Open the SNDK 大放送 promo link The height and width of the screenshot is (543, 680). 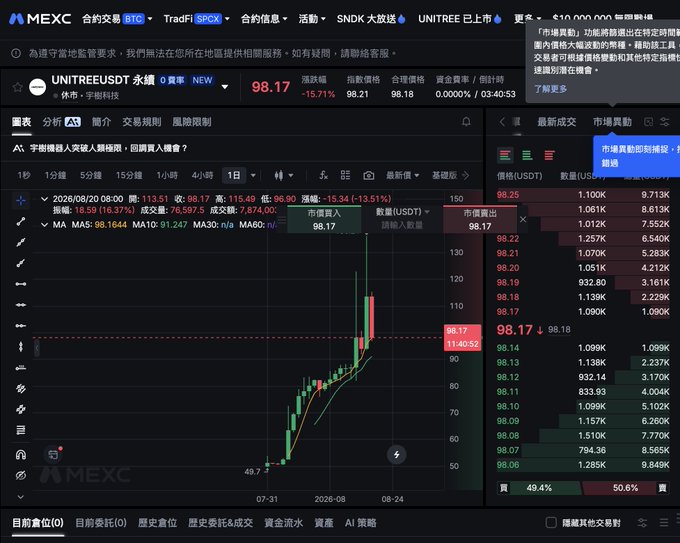[x=371, y=19]
